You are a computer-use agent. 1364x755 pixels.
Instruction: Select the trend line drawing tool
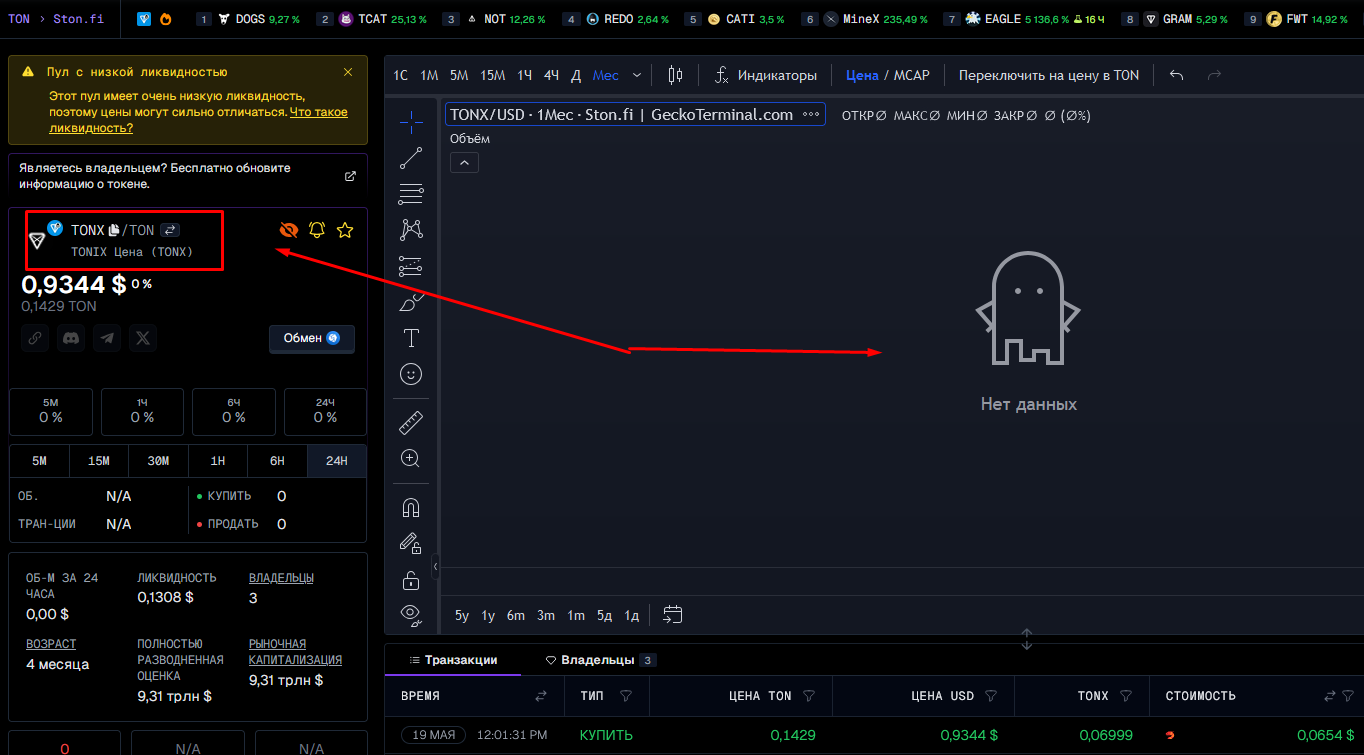pos(411,158)
